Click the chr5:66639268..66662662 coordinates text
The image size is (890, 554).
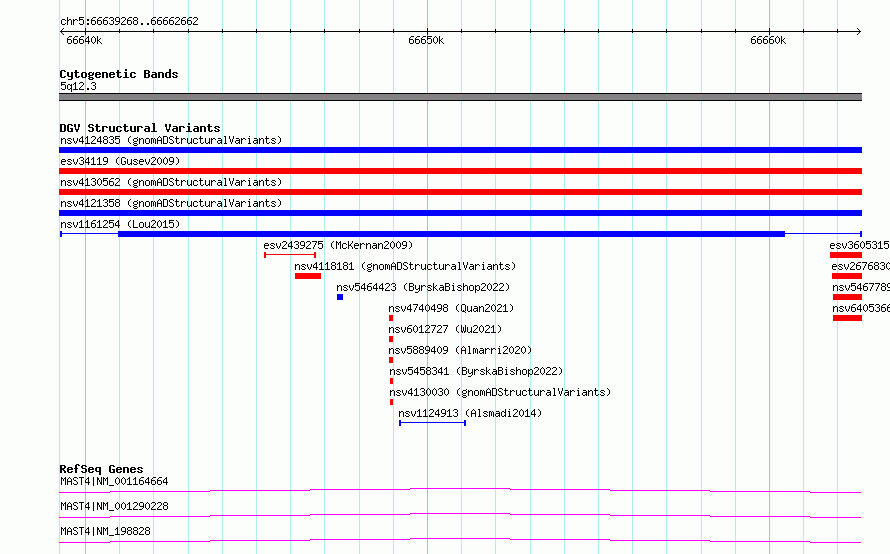pos(129,22)
